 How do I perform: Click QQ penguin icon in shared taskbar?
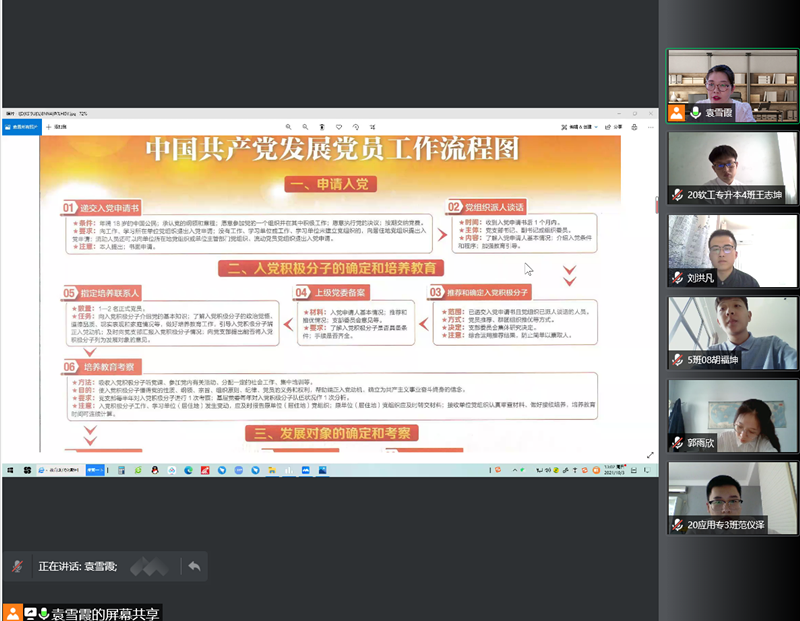coord(155,470)
